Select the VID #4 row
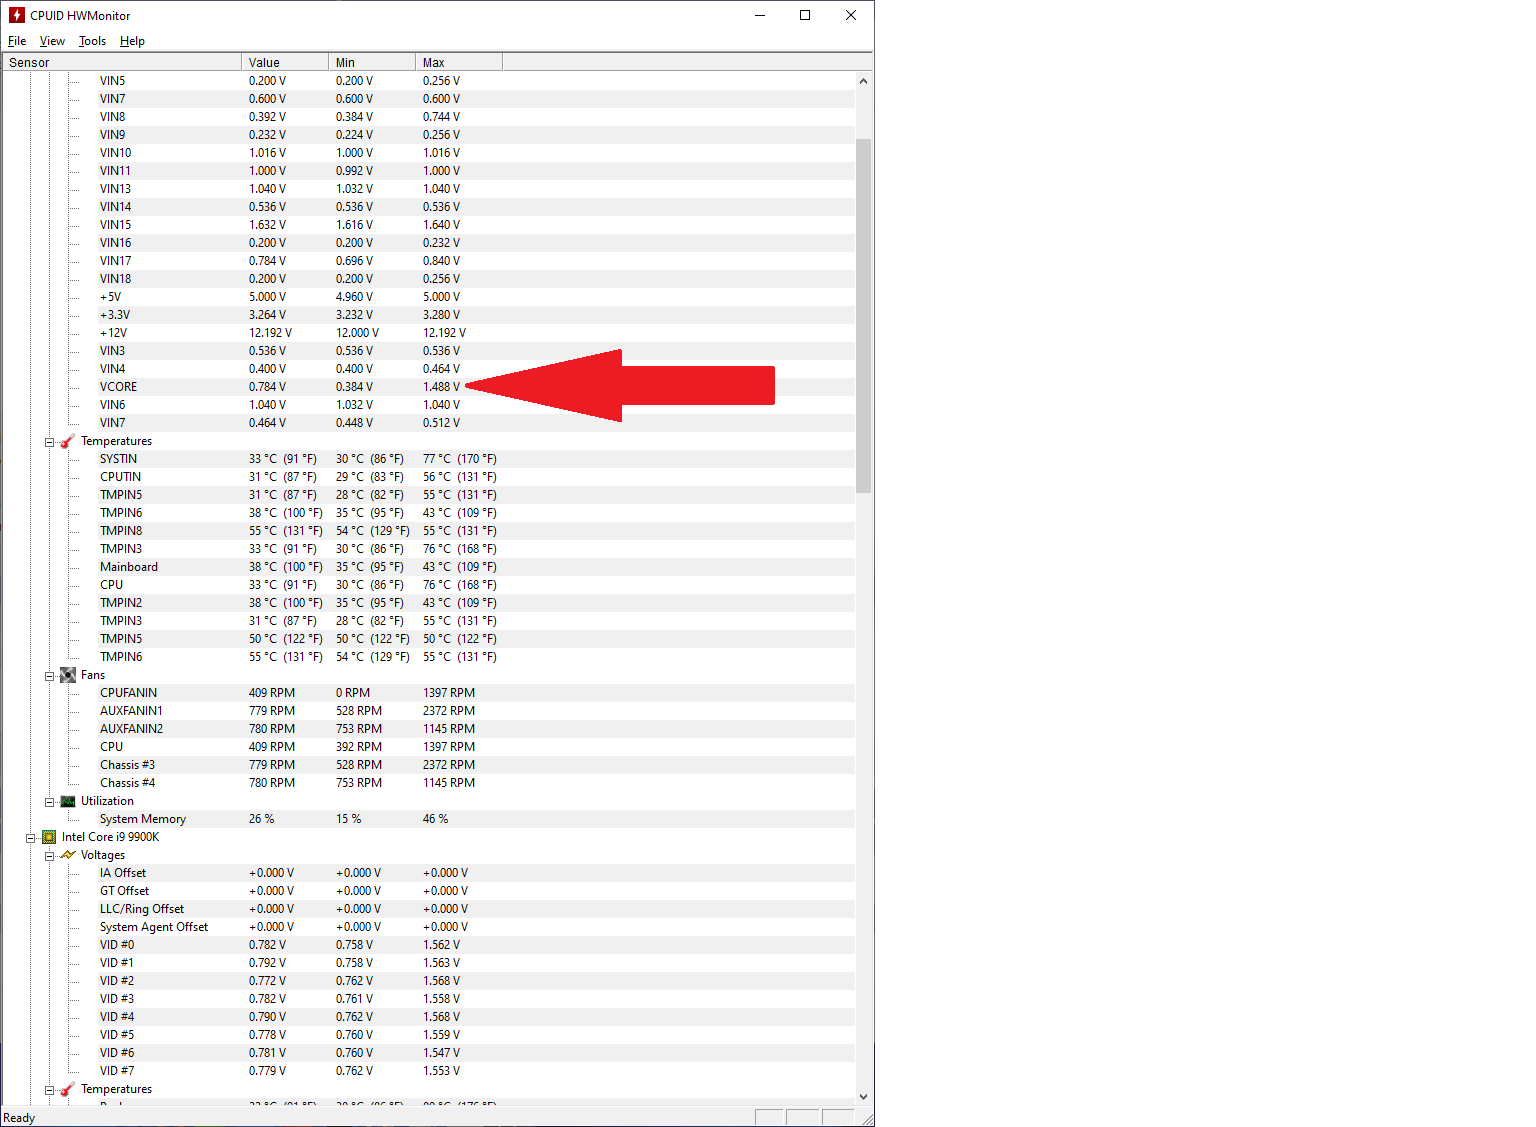The image size is (1536, 1127). tap(428, 1017)
